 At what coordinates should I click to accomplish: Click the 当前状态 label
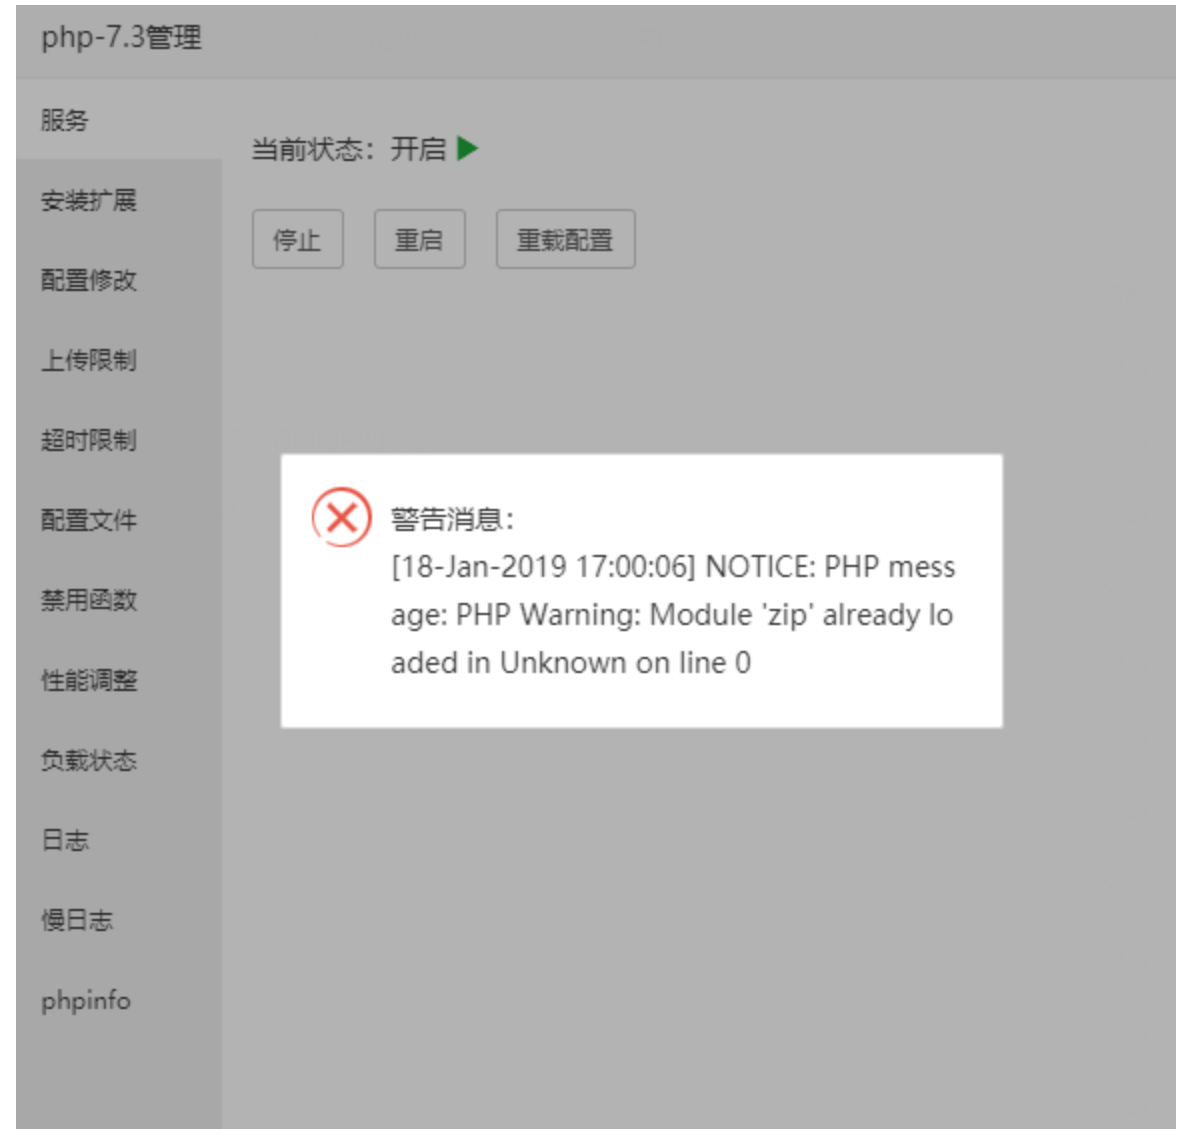pyautogui.click(x=312, y=149)
